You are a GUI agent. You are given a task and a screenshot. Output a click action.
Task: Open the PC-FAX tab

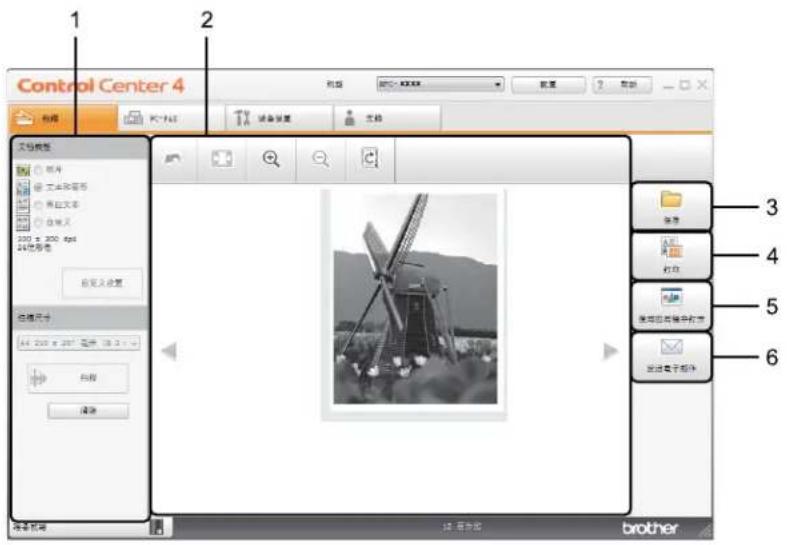coord(170,118)
